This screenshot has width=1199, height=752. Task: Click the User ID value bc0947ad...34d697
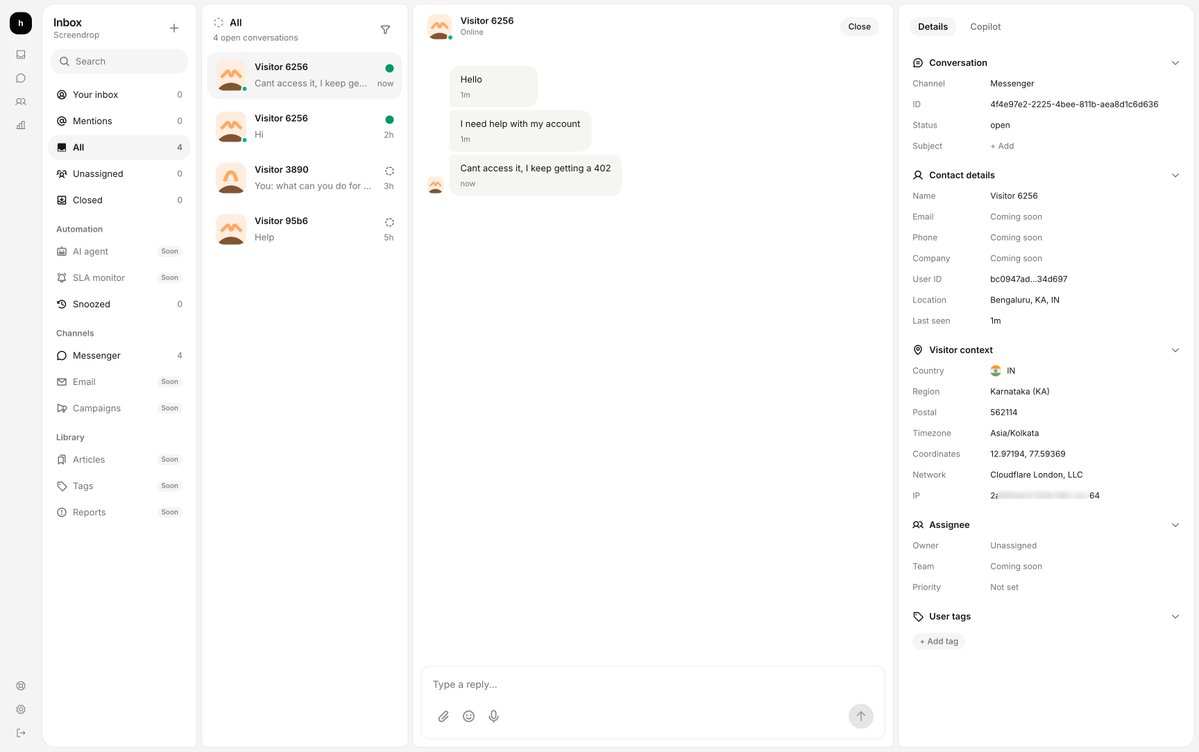tap(1028, 280)
